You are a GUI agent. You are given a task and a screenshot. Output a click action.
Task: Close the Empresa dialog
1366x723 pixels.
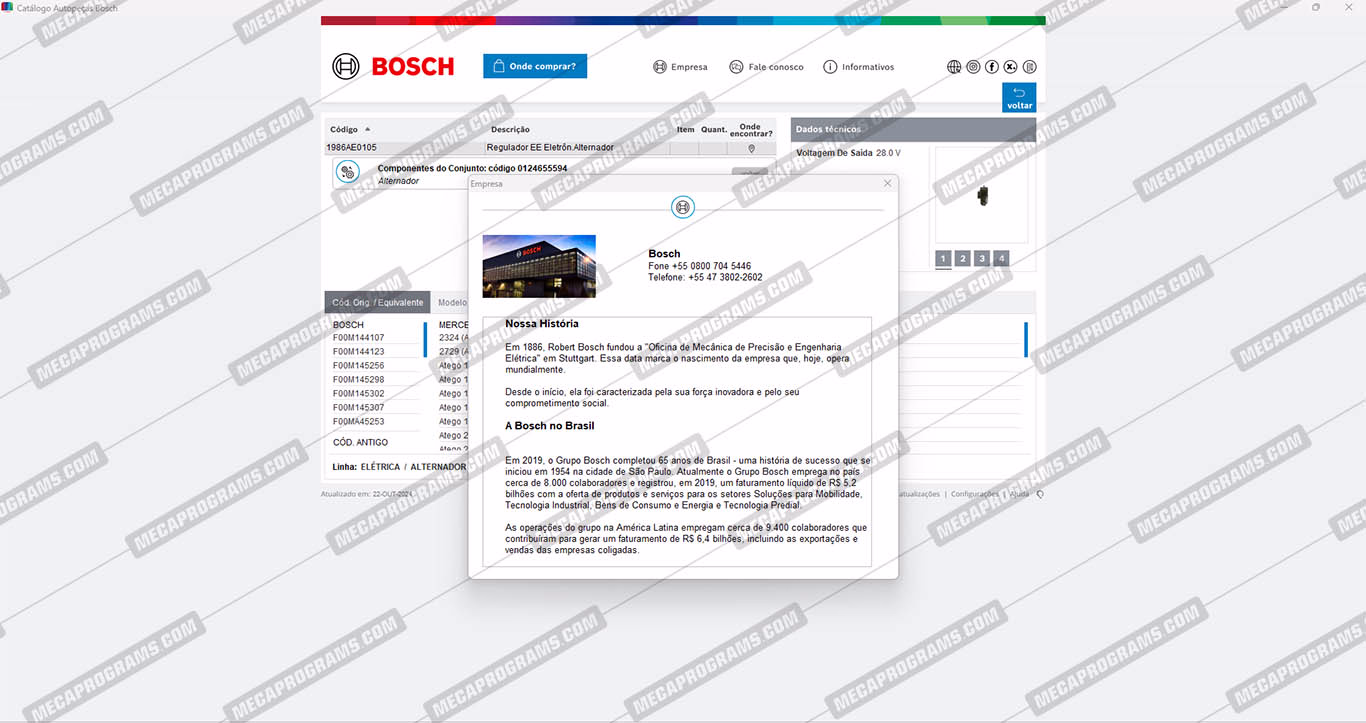tap(887, 184)
